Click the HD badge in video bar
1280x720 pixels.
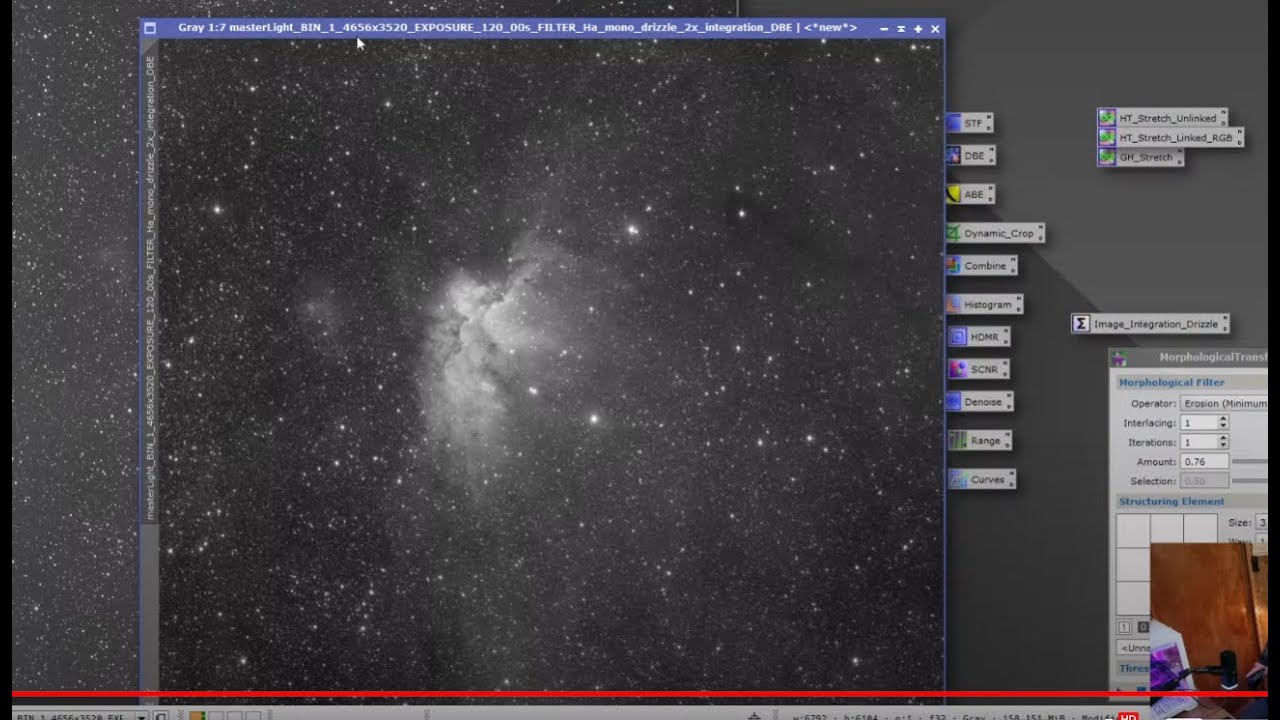click(1128, 716)
